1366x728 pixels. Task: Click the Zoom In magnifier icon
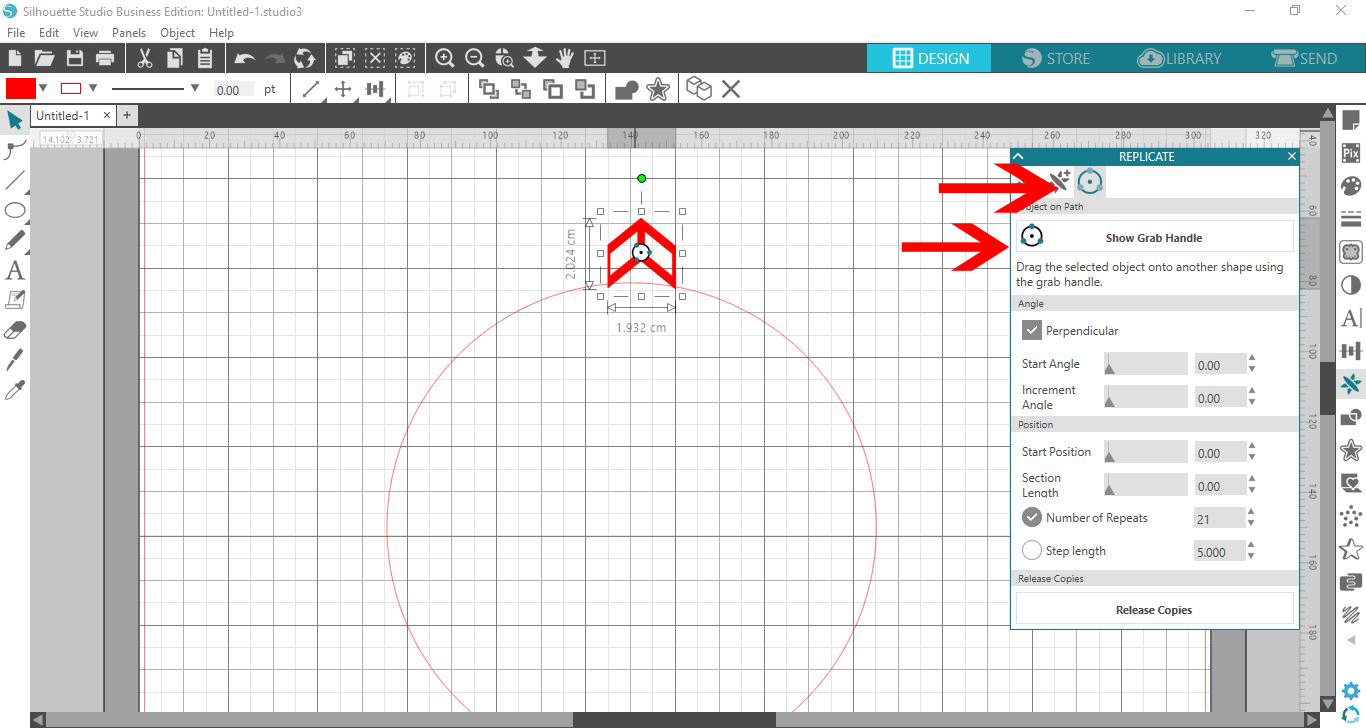pyautogui.click(x=445, y=58)
